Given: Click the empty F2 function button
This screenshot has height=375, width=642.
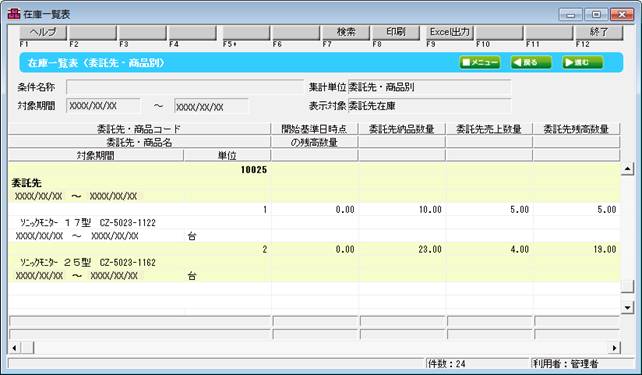Looking at the screenshot, I should point(93,32).
